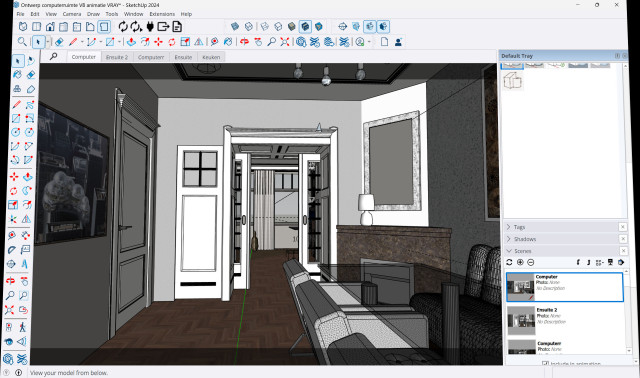Select the 3D Text tool
640x378 pixels.
(x=24, y=264)
